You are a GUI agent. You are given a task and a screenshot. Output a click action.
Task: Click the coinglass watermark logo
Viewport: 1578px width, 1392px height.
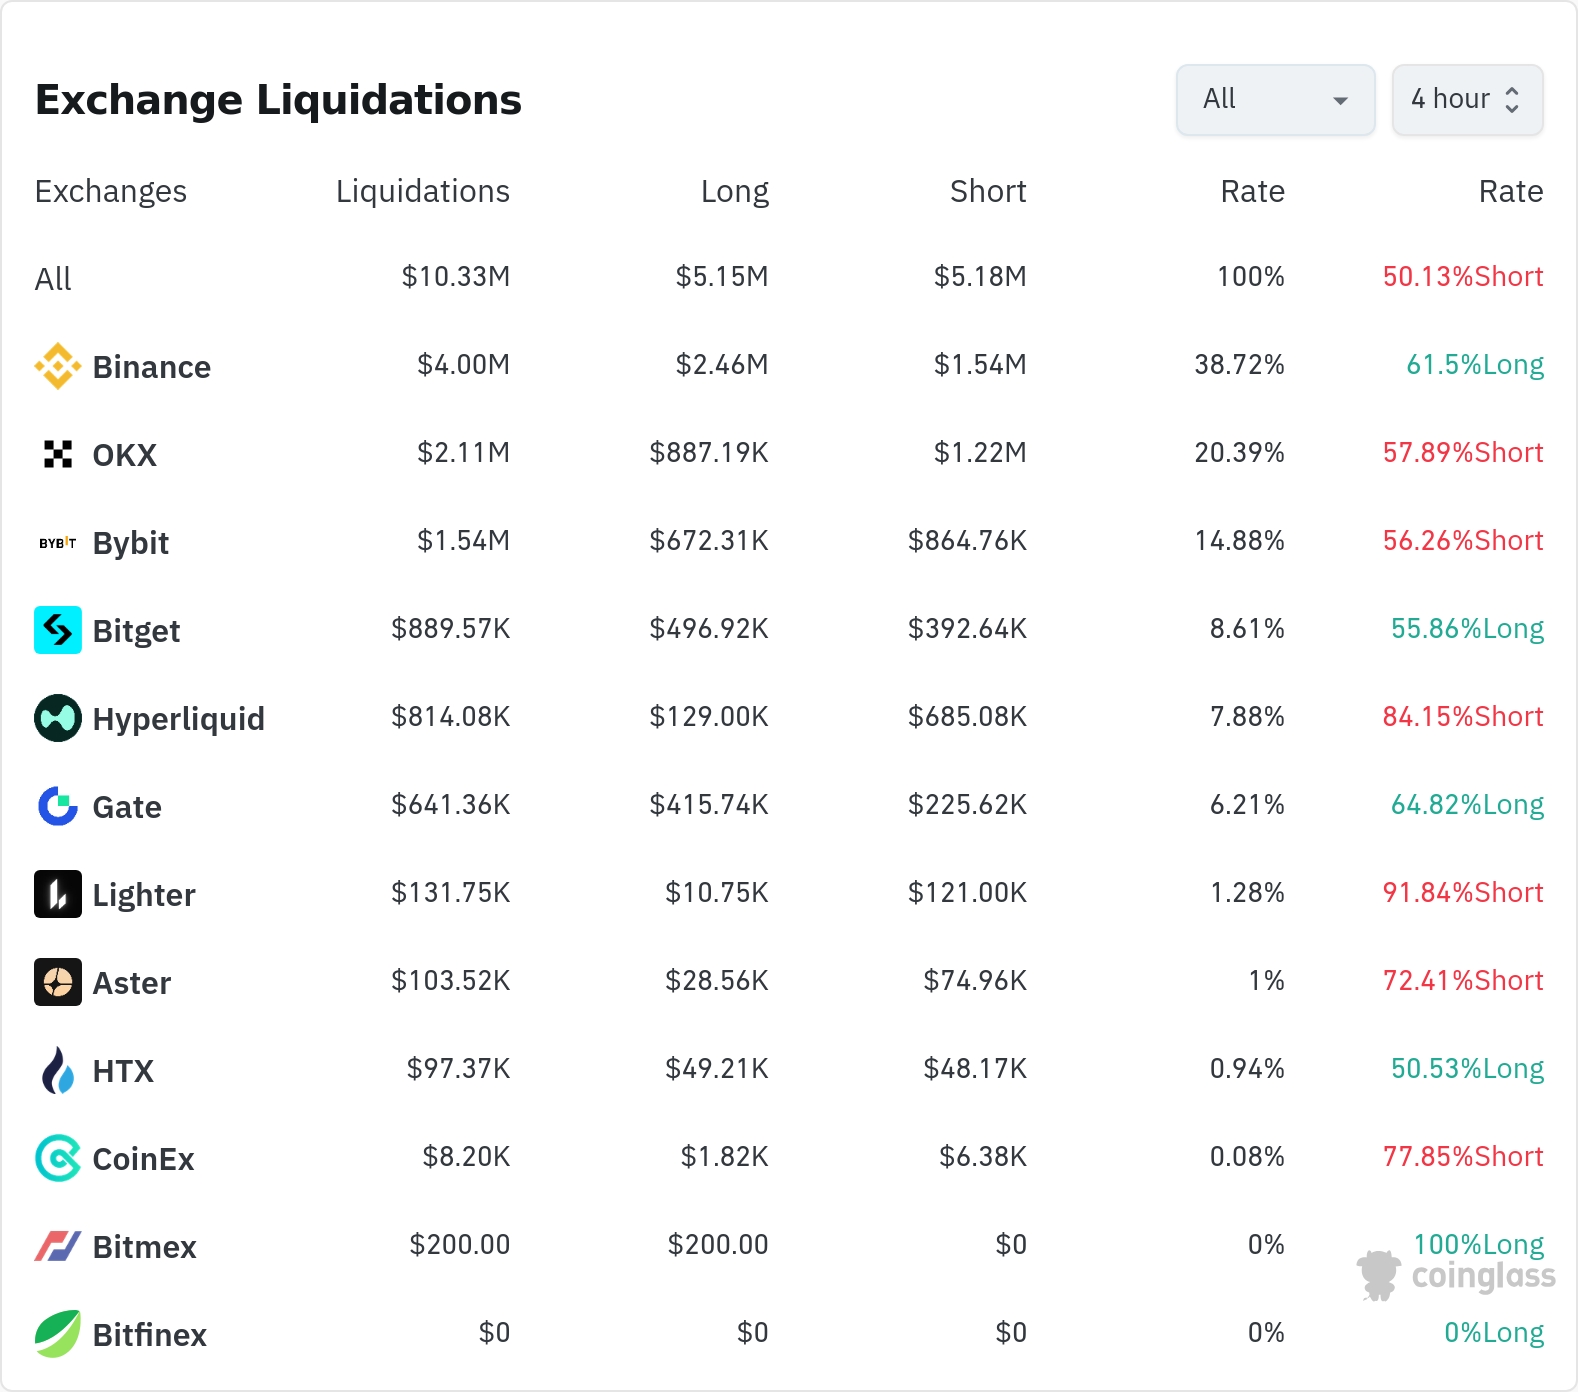tap(1457, 1276)
